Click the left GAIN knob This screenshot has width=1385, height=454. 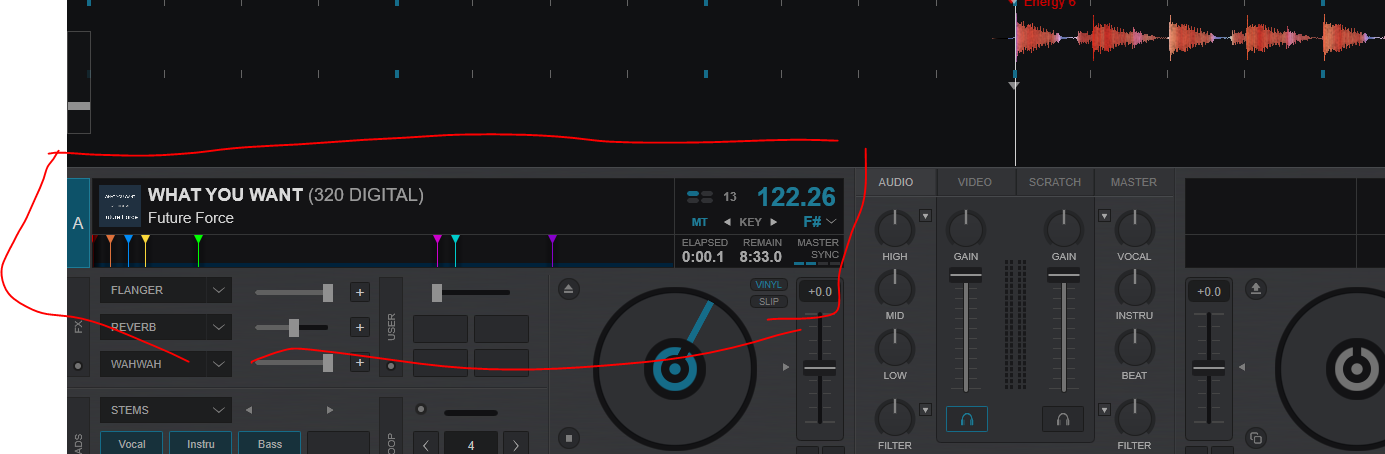point(966,229)
